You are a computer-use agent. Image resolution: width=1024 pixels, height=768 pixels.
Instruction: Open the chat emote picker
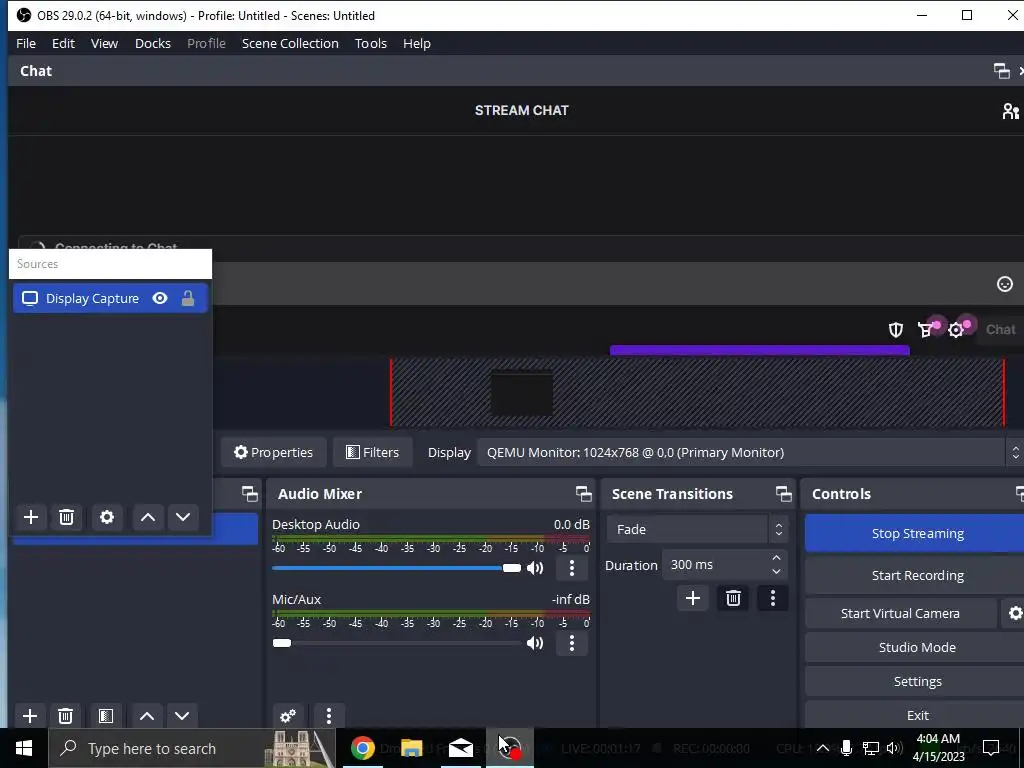(1004, 284)
